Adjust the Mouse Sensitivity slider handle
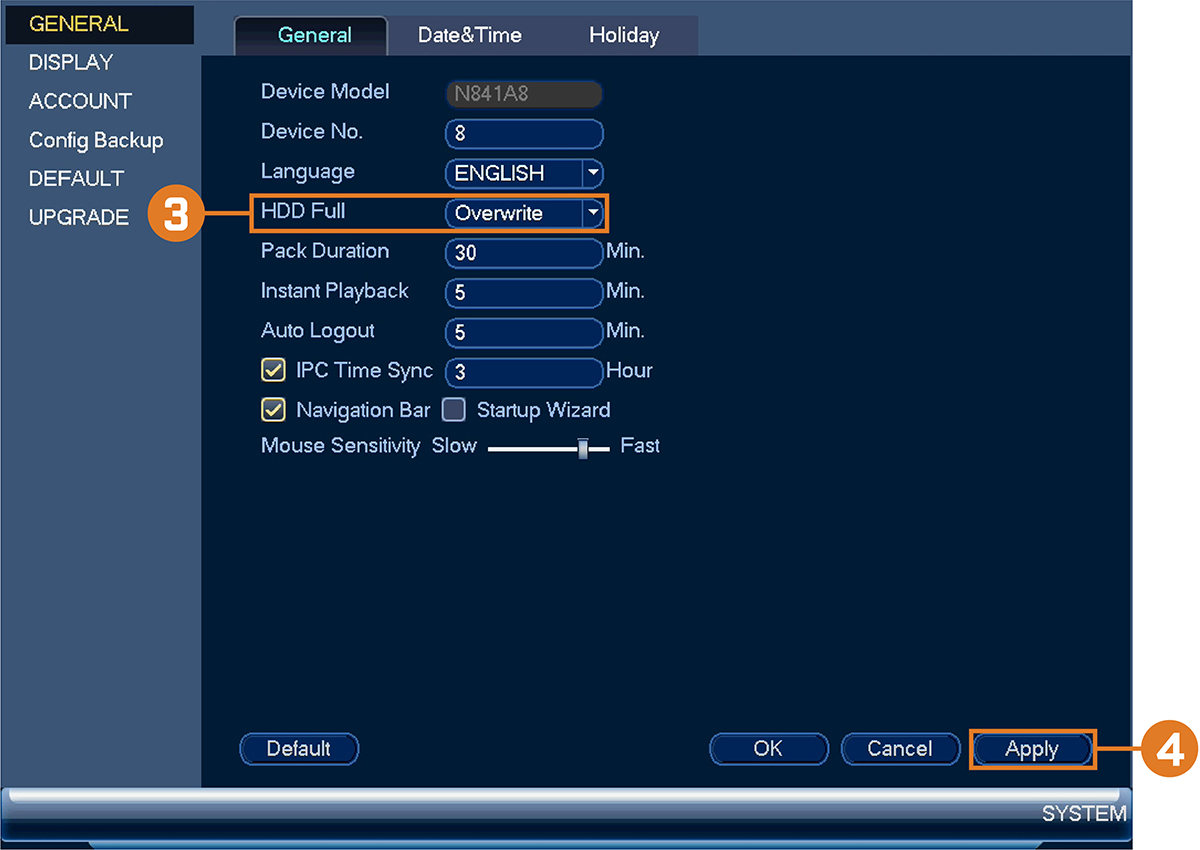Viewport: 1200px width, 850px height. click(583, 449)
